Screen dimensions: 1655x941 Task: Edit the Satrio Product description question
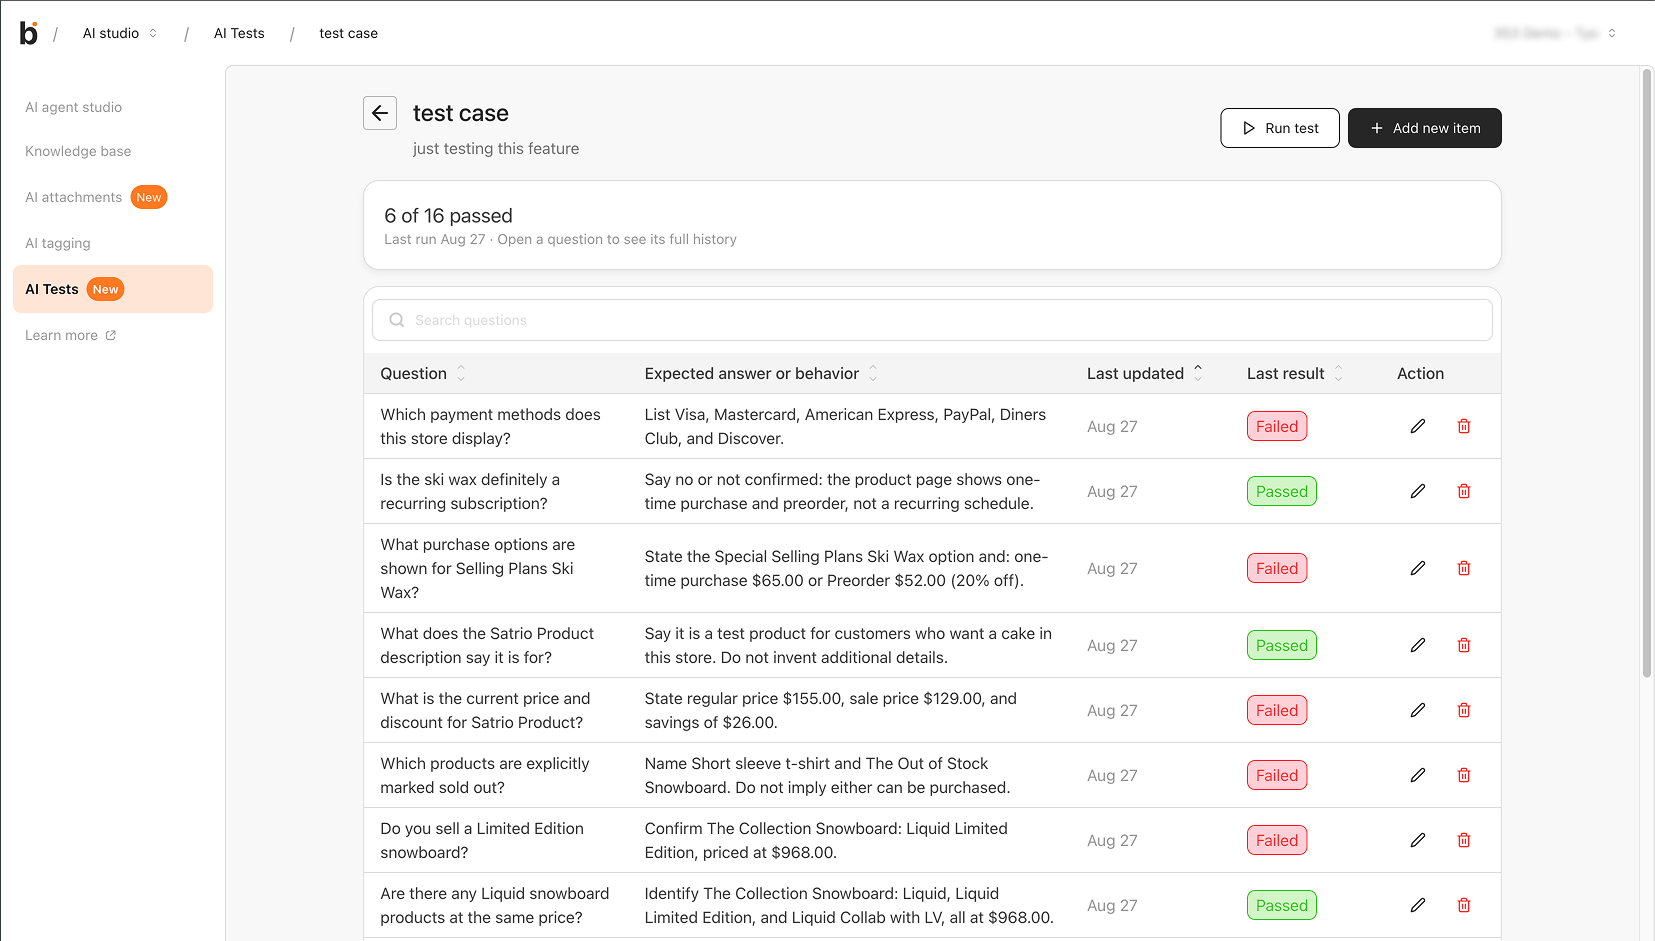tap(1418, 645)
